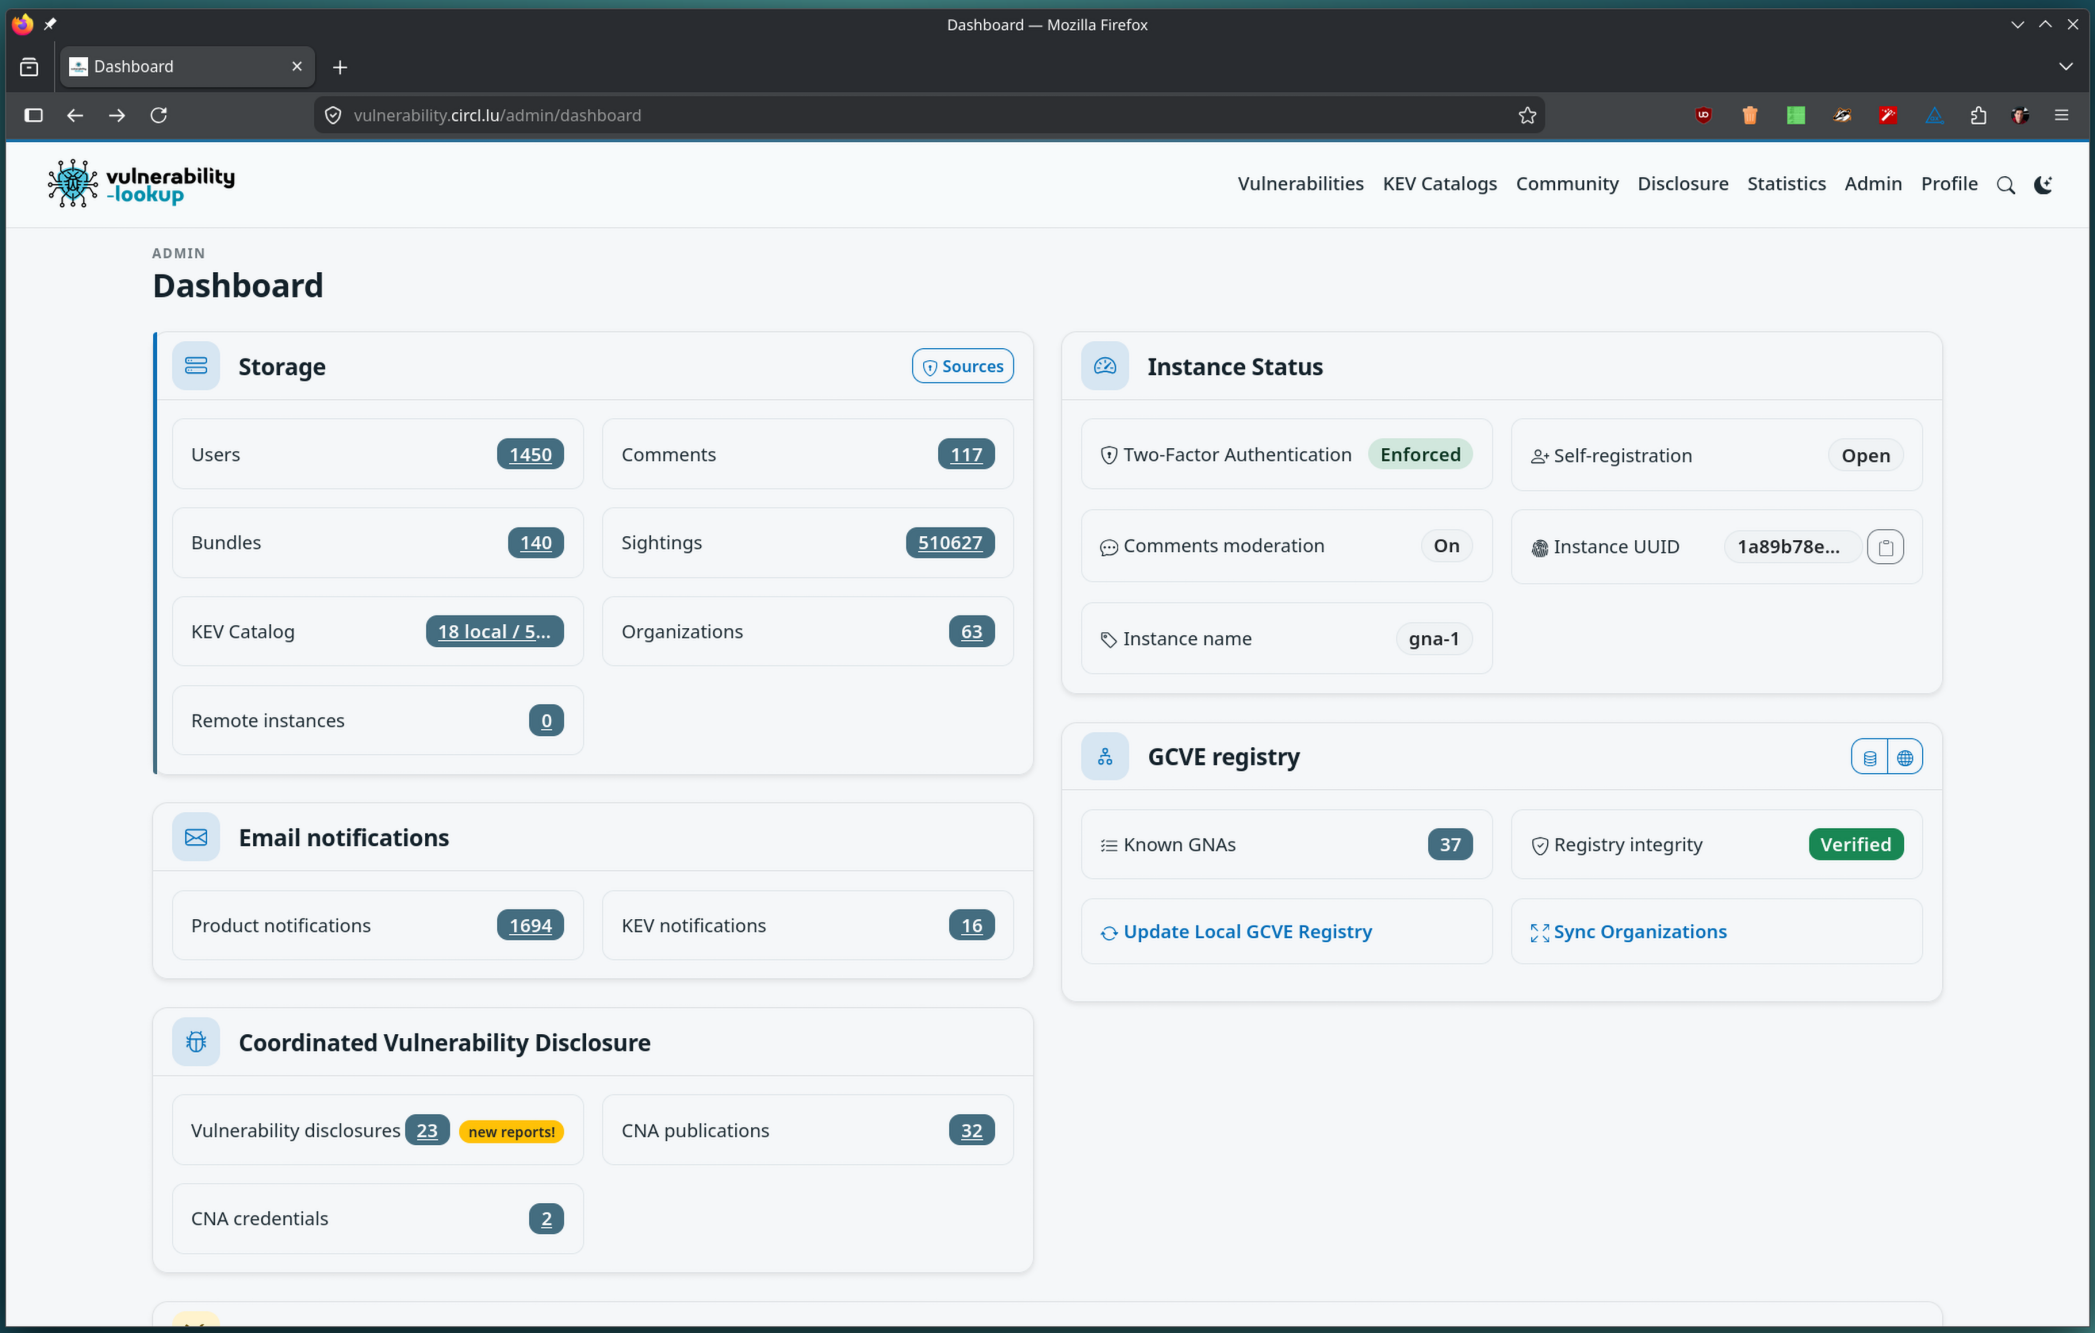Open the Firefox sidebar toggle
The height and width of the screenshot is (1333, 2095).
pyautogui.click(x=33, y=115)
